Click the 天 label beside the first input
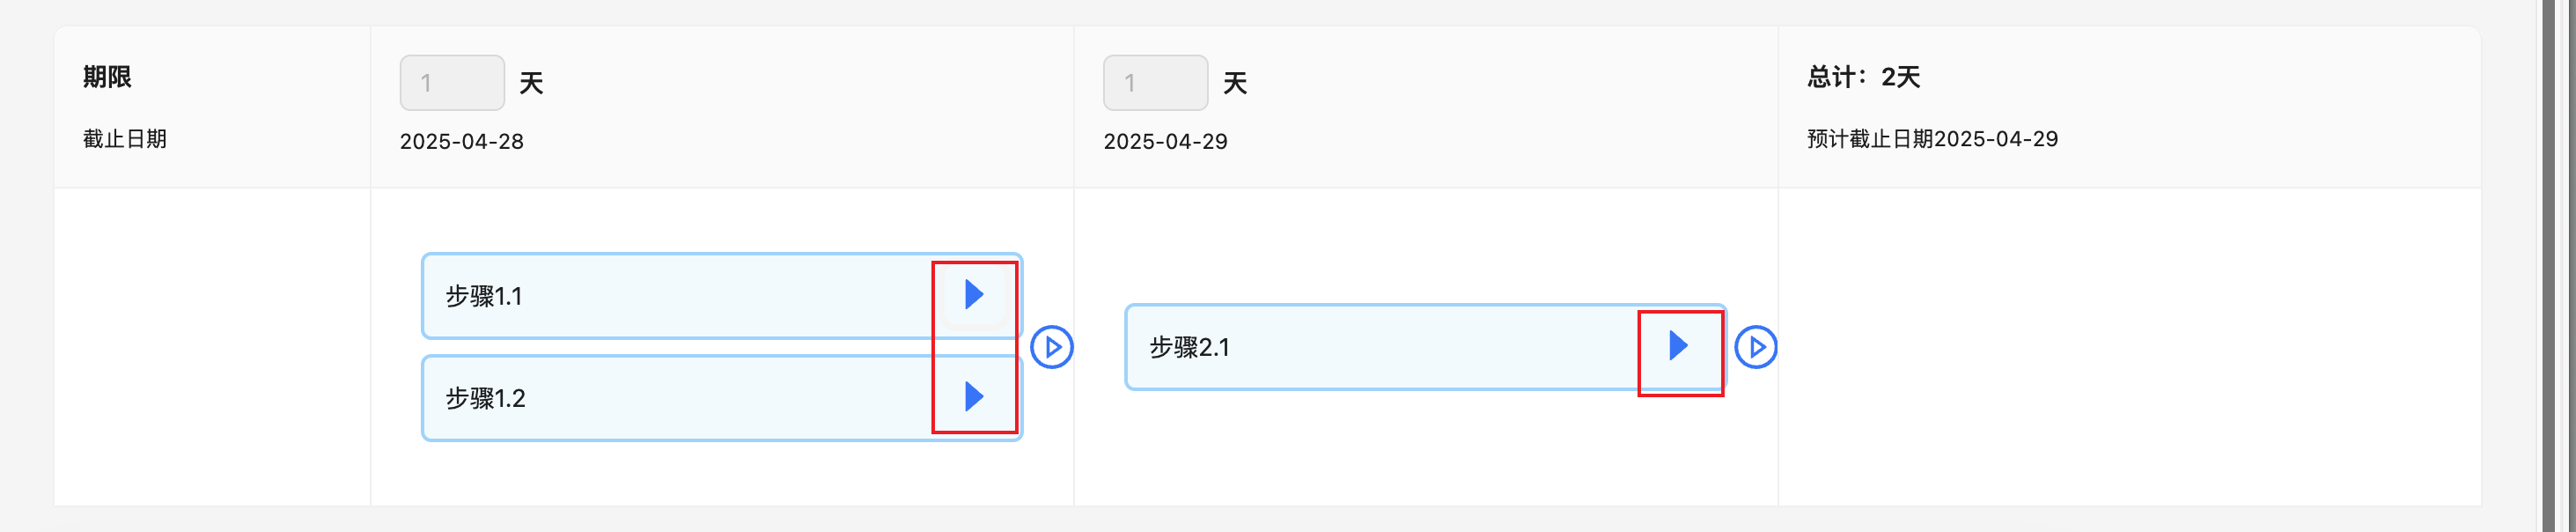The height and width of the screenshot is (532, 2576). click(531, 83)
